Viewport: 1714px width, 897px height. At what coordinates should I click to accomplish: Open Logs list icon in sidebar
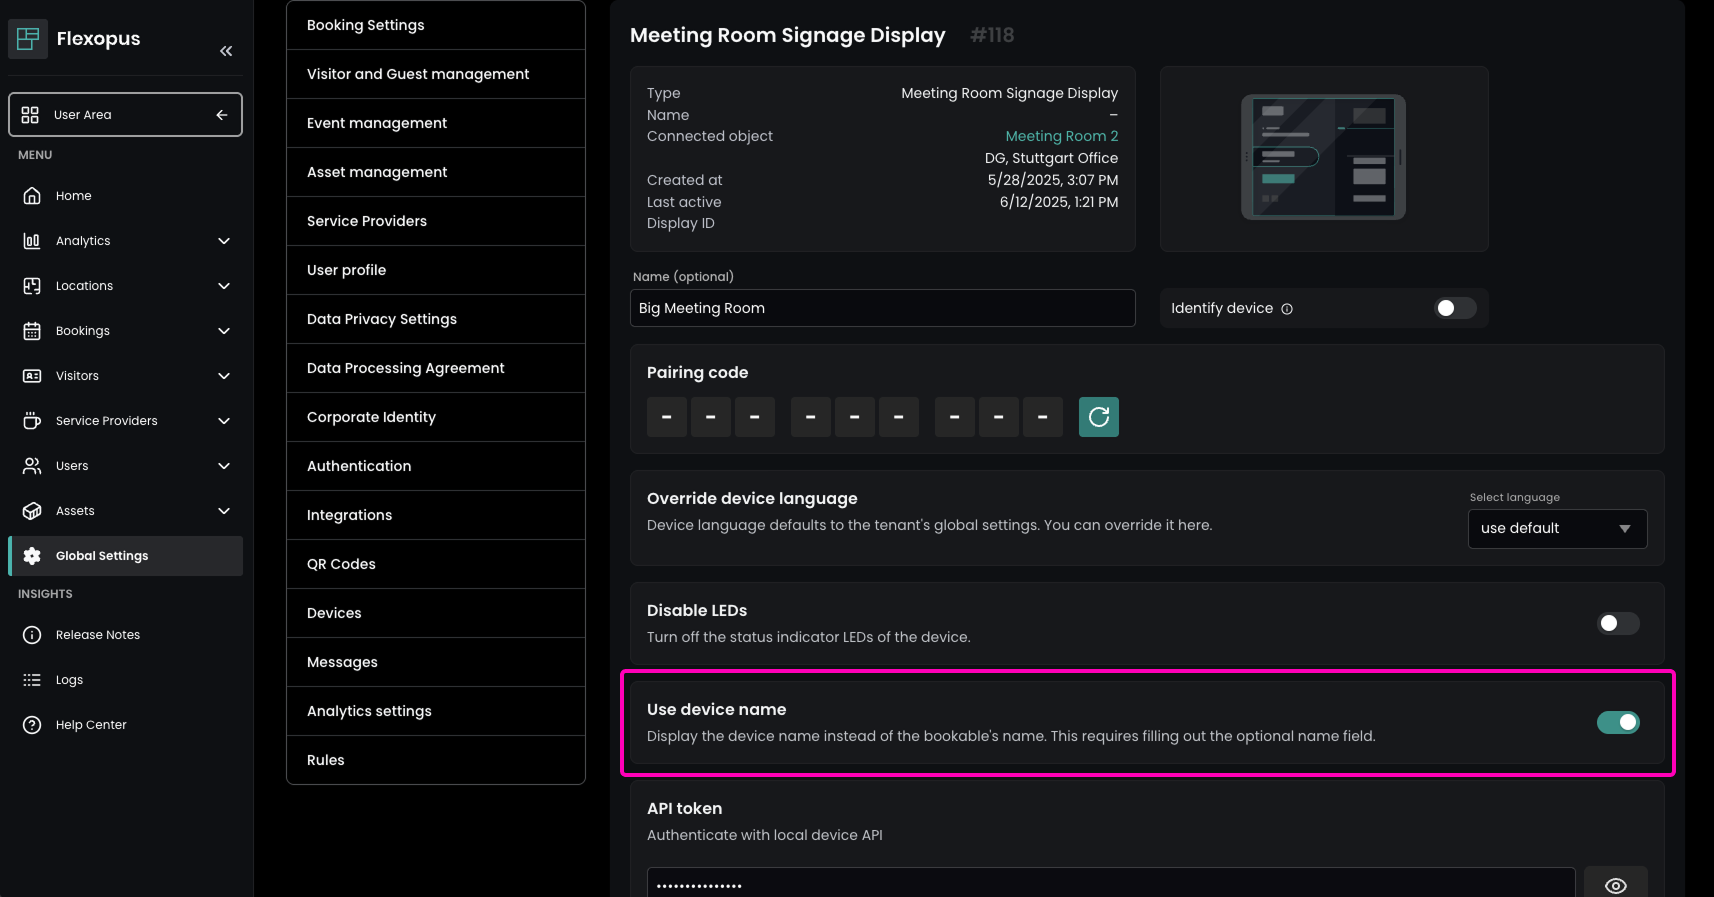pyautogui.click(x=32, y=680)
